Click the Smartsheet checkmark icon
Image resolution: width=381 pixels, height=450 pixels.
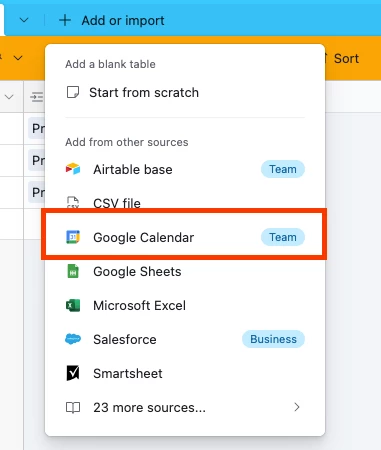click(73, 373)
